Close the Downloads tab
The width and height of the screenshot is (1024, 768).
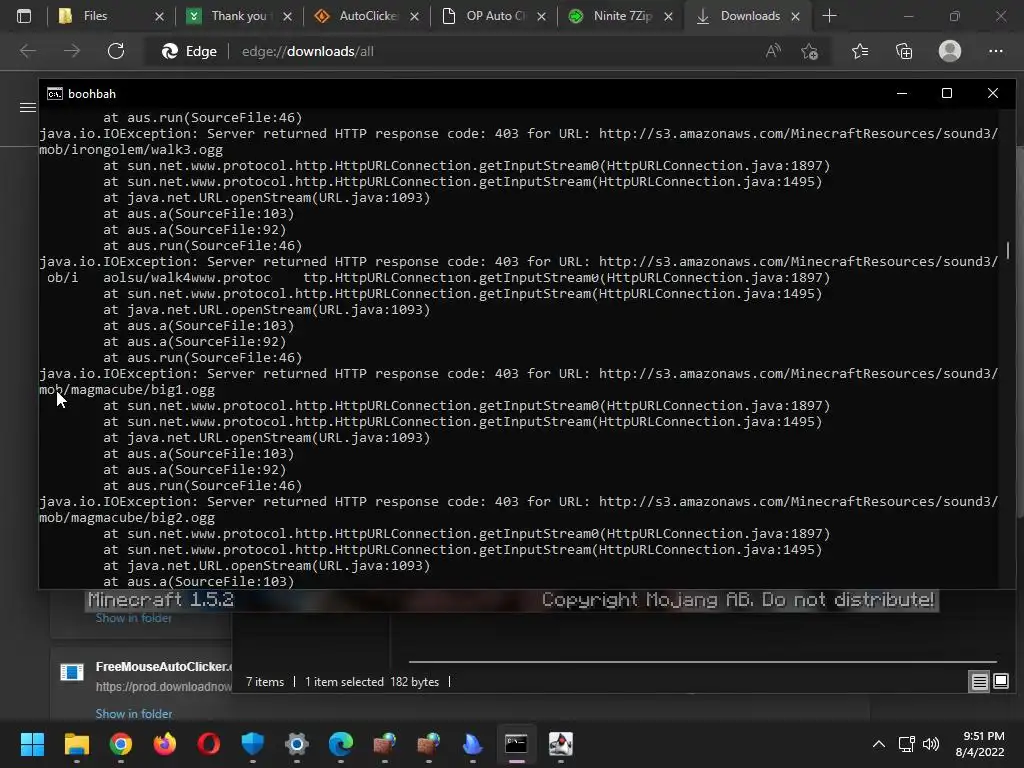795,17
